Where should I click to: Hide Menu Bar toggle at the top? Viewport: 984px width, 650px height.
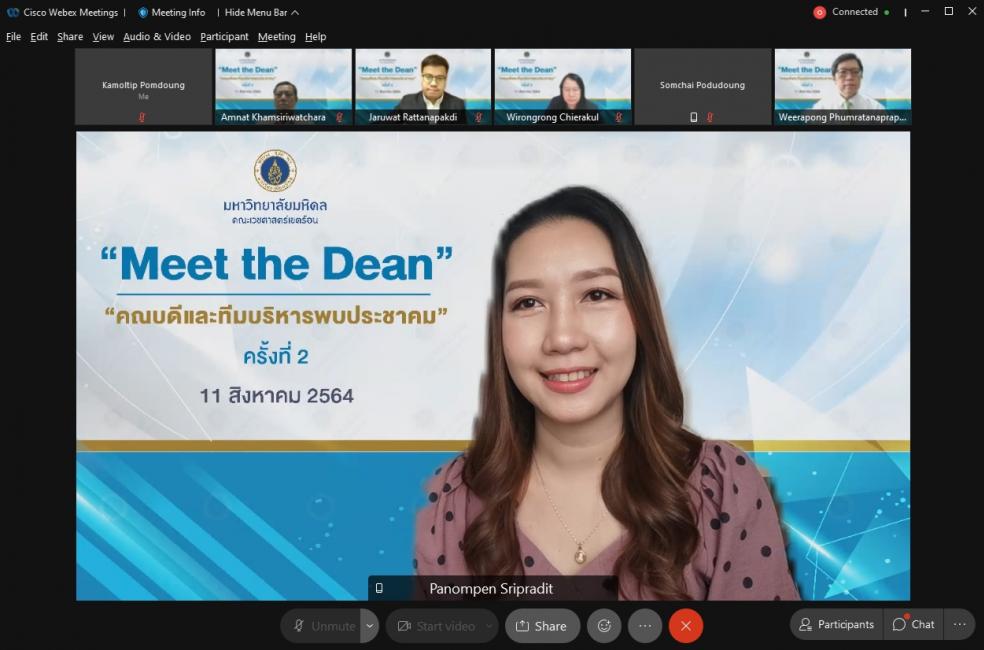tap(260, 12)
